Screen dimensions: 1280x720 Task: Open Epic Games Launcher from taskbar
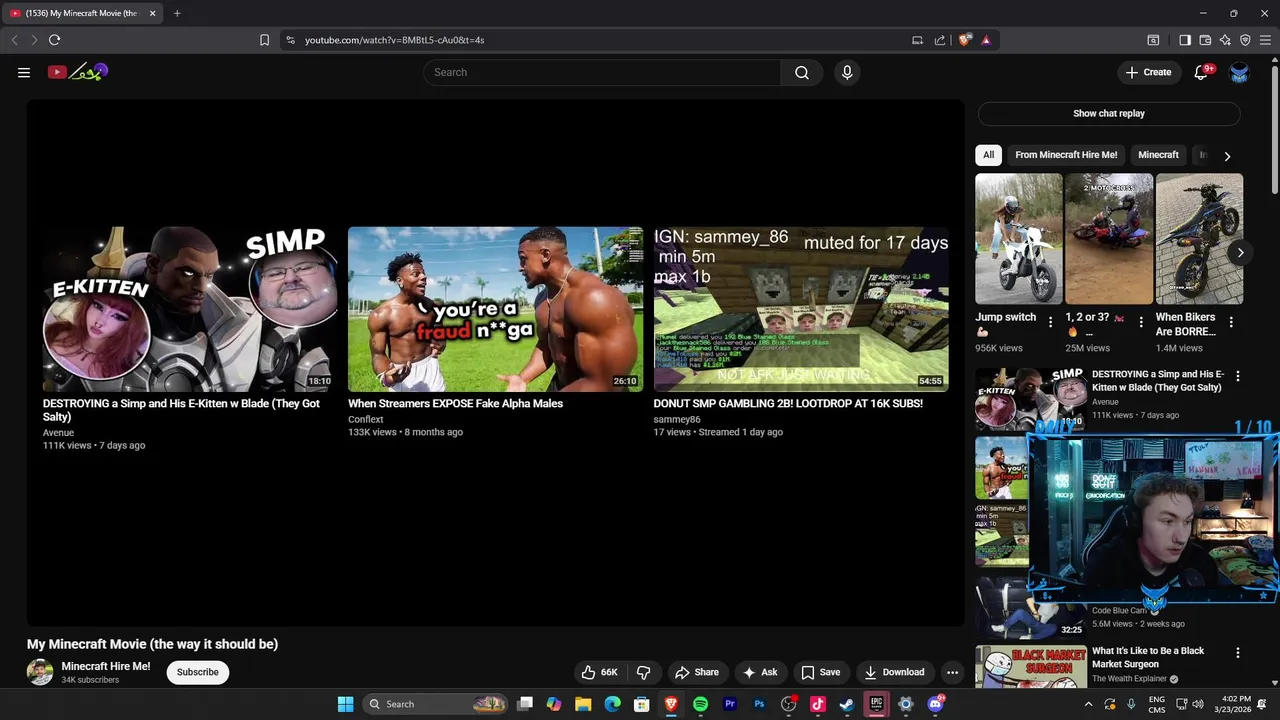pyautogui.click(x=876, y=704)
